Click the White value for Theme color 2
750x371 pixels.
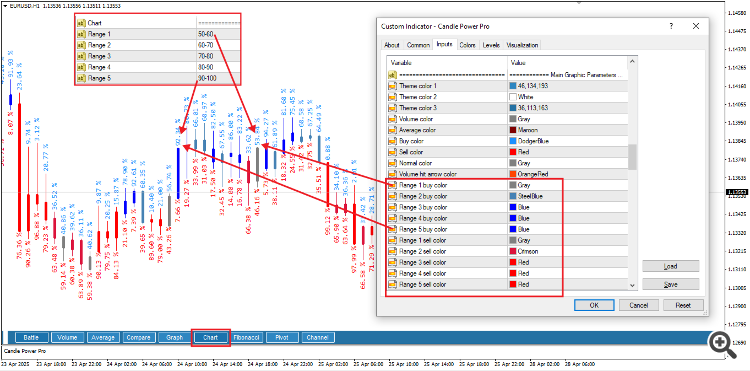coord(526,97)
